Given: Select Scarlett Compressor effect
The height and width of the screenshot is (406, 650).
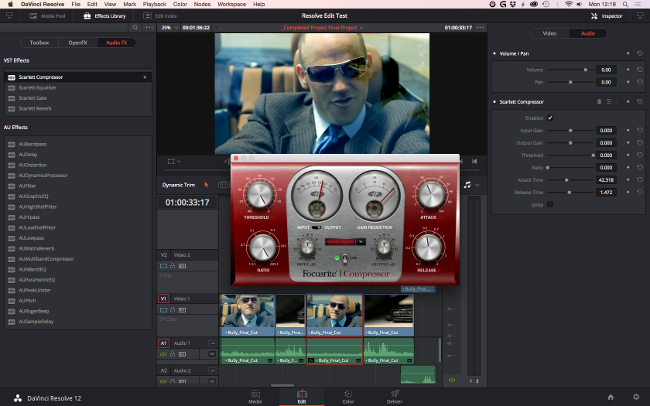Looking at the screenshot, I should [78, 77].
